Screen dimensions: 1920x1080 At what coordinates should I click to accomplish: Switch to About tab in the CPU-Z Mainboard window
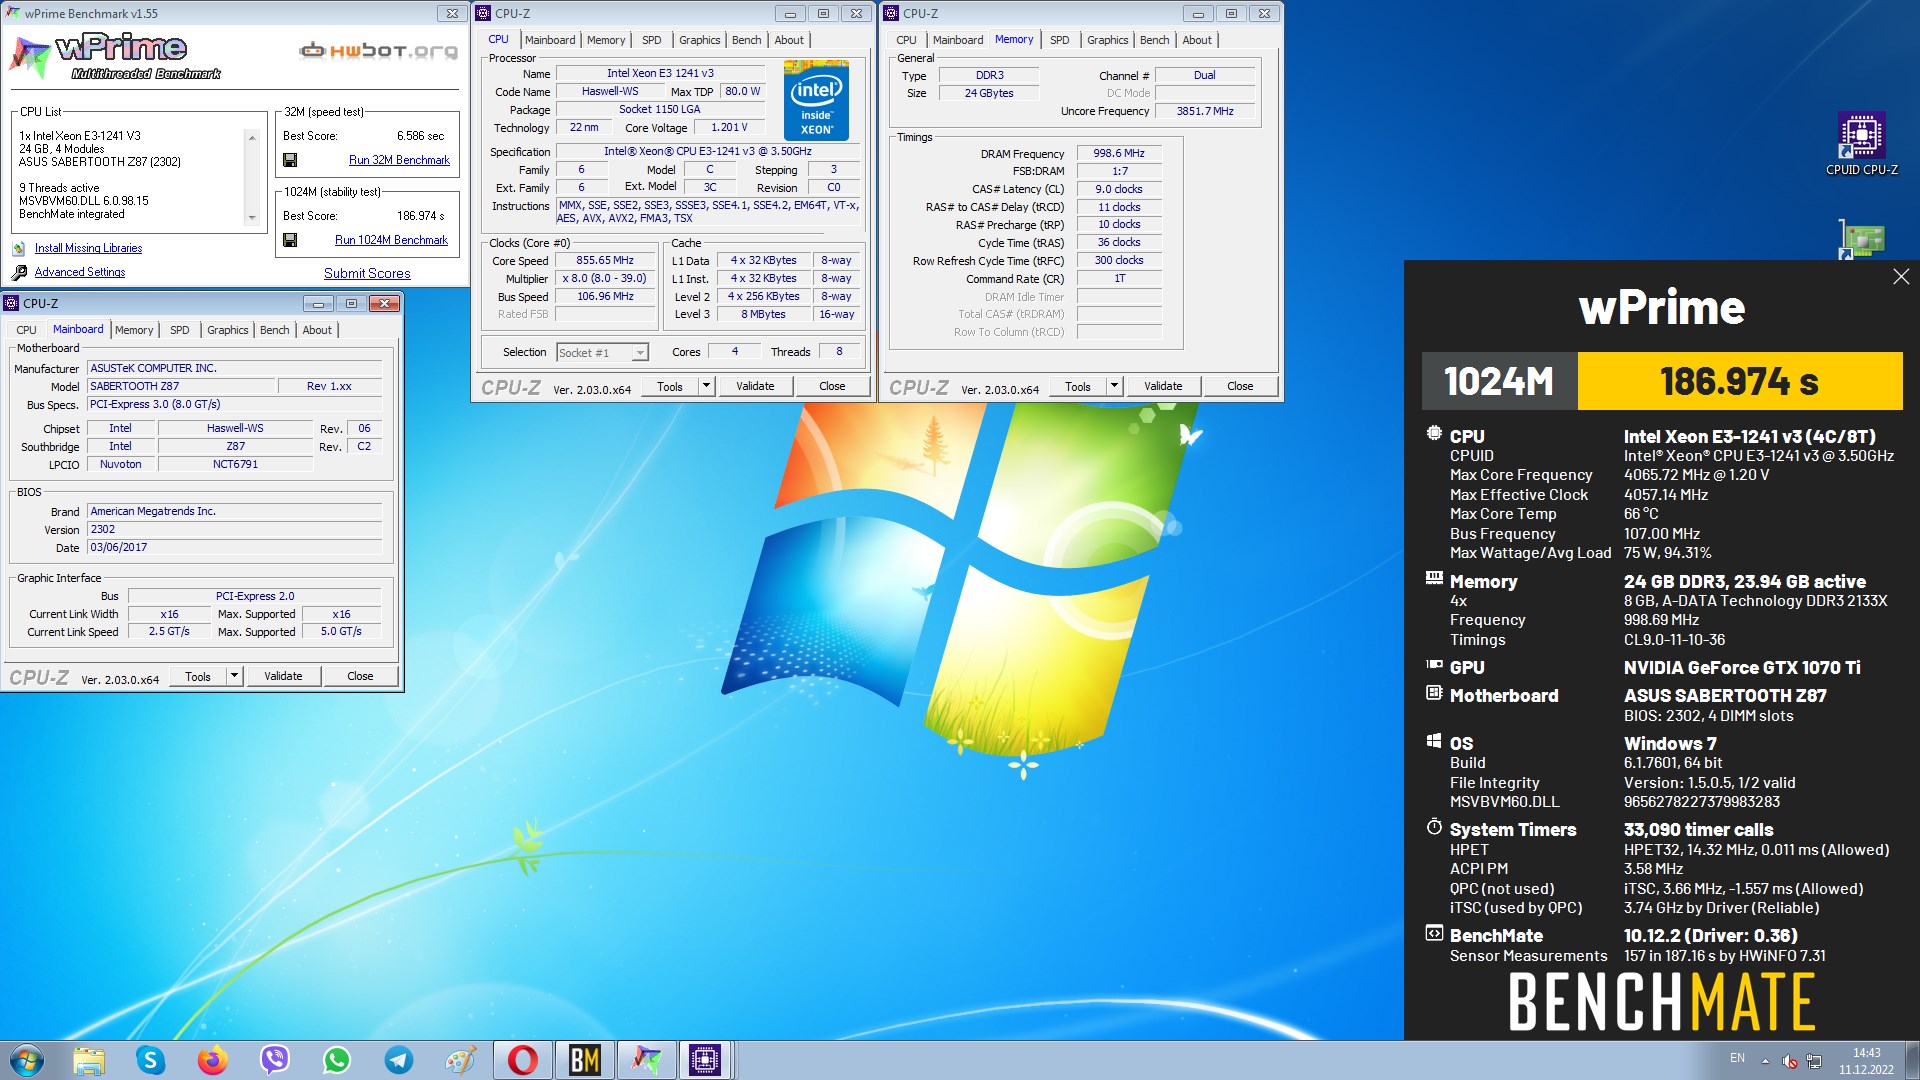pyautogui.click(x=317, y=330)
